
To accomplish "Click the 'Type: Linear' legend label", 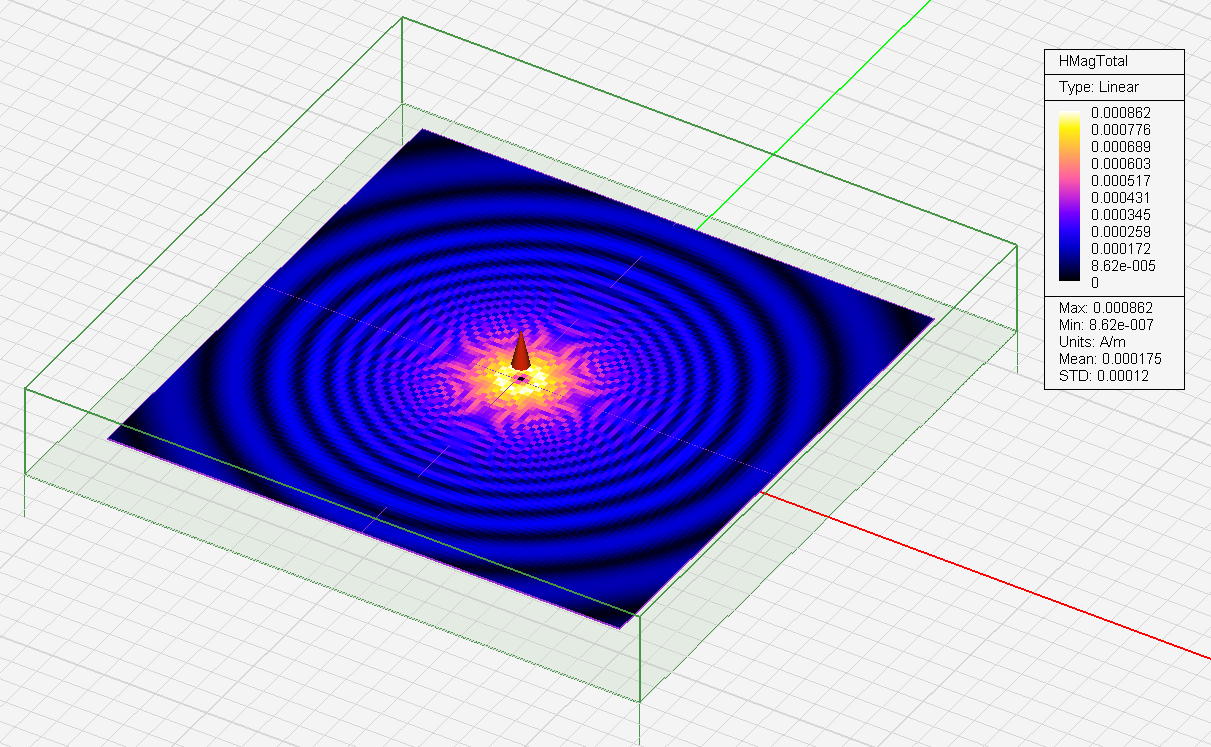I will click(x=1098, y=87).
